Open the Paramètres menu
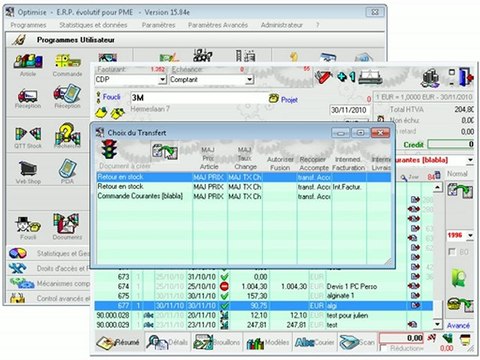The image size is (480, 360). (x=158, y=25)
